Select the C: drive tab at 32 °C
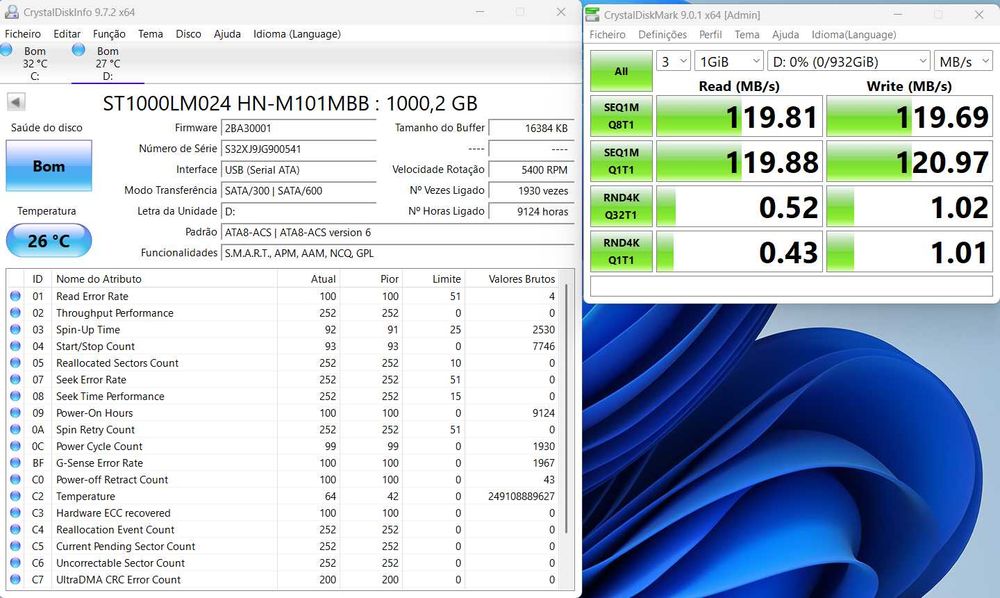1000x598 pixels. tap(35, 63)
